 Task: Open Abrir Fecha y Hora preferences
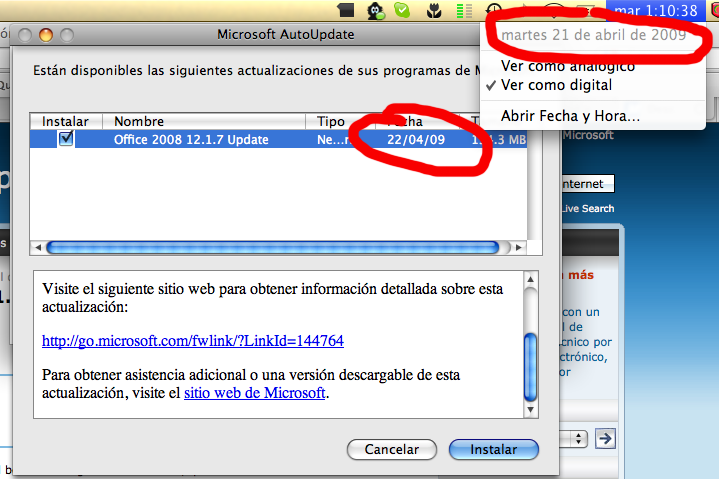tap(570, 116)
